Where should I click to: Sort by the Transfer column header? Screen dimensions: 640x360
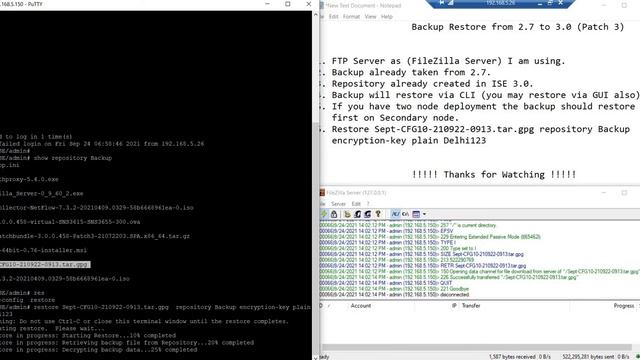pos(471,306)
